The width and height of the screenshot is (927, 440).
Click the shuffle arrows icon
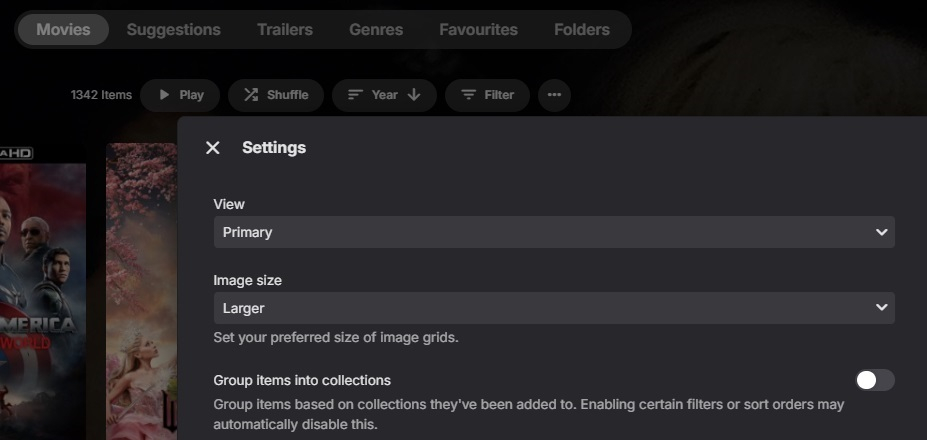point(250,95)
